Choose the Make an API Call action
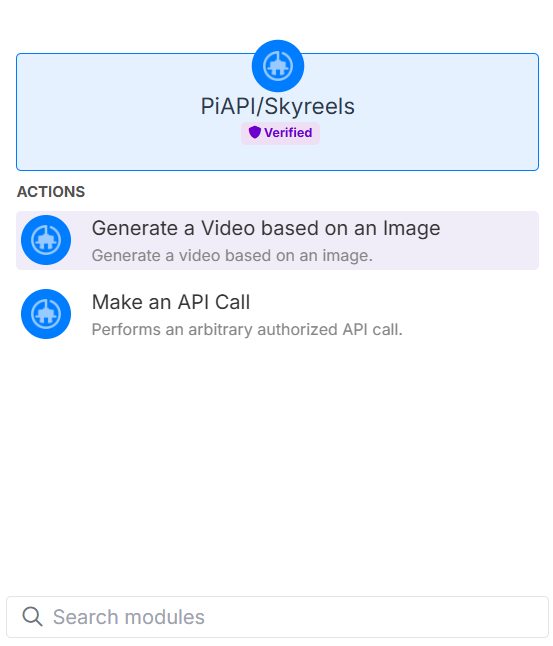 point(277,314)
